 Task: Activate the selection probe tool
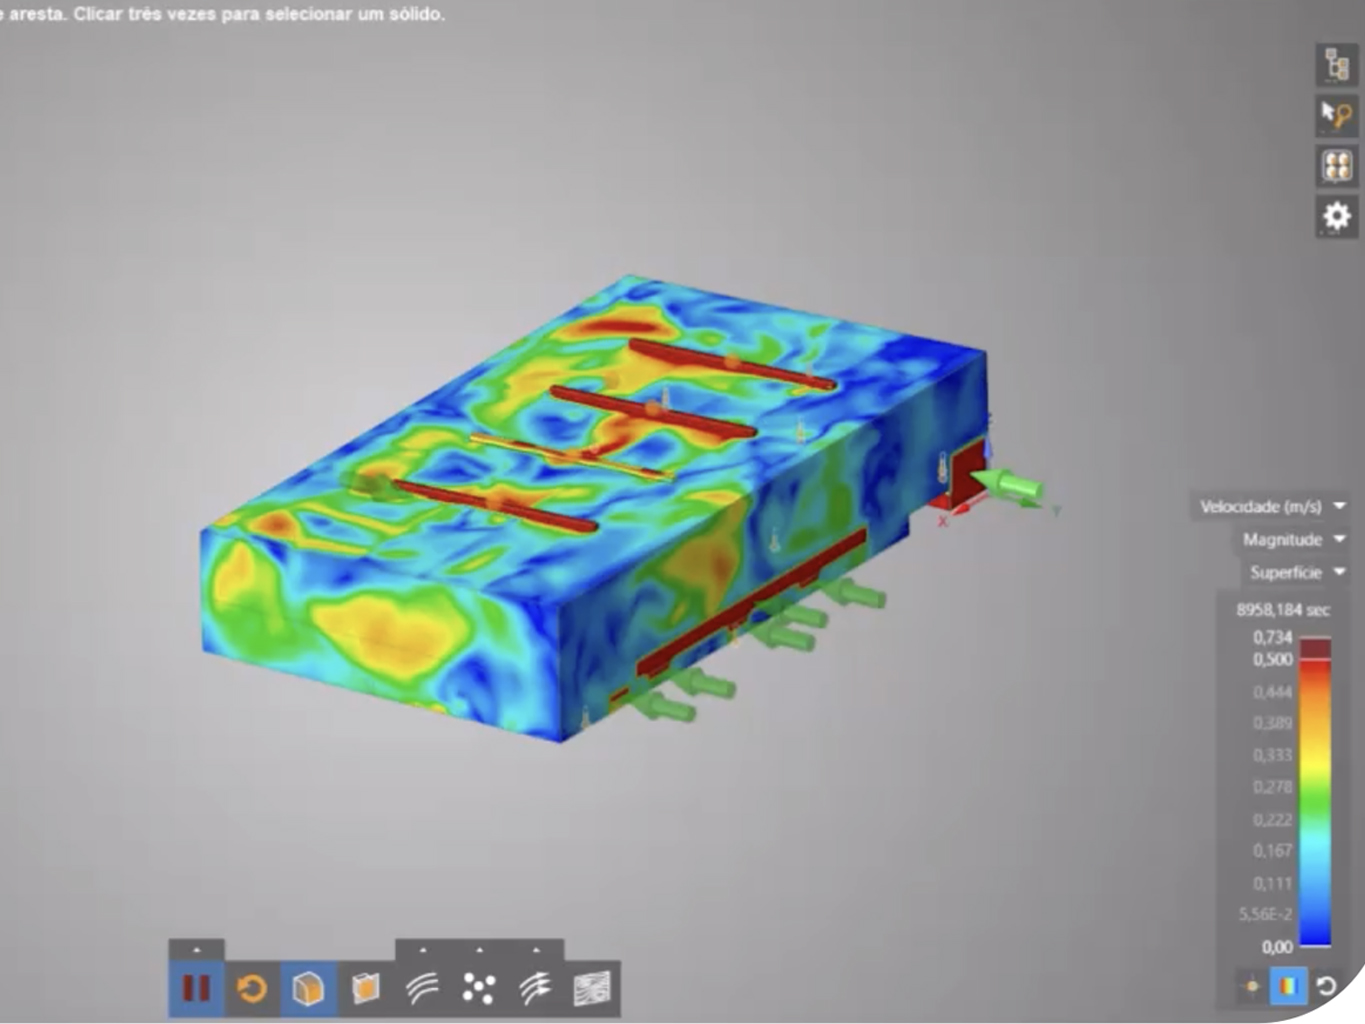pos(1336,115)
